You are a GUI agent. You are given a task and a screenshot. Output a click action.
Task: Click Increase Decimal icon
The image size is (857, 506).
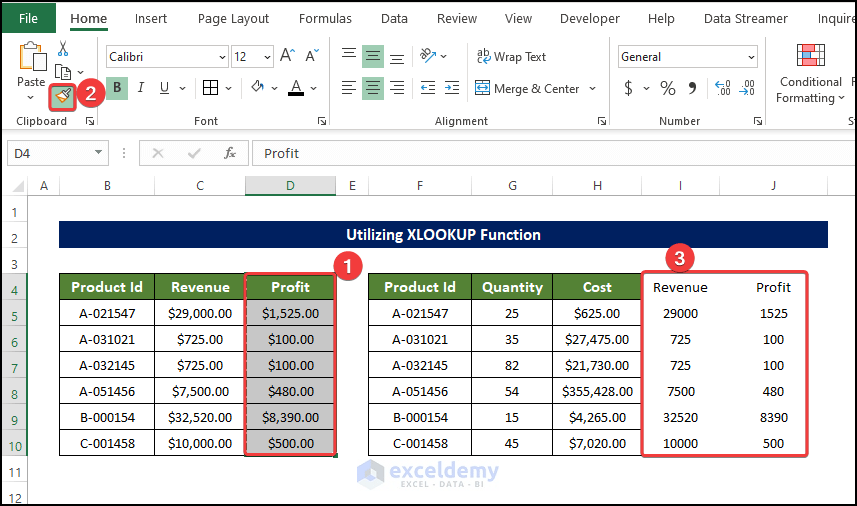(x=723, y=87)
